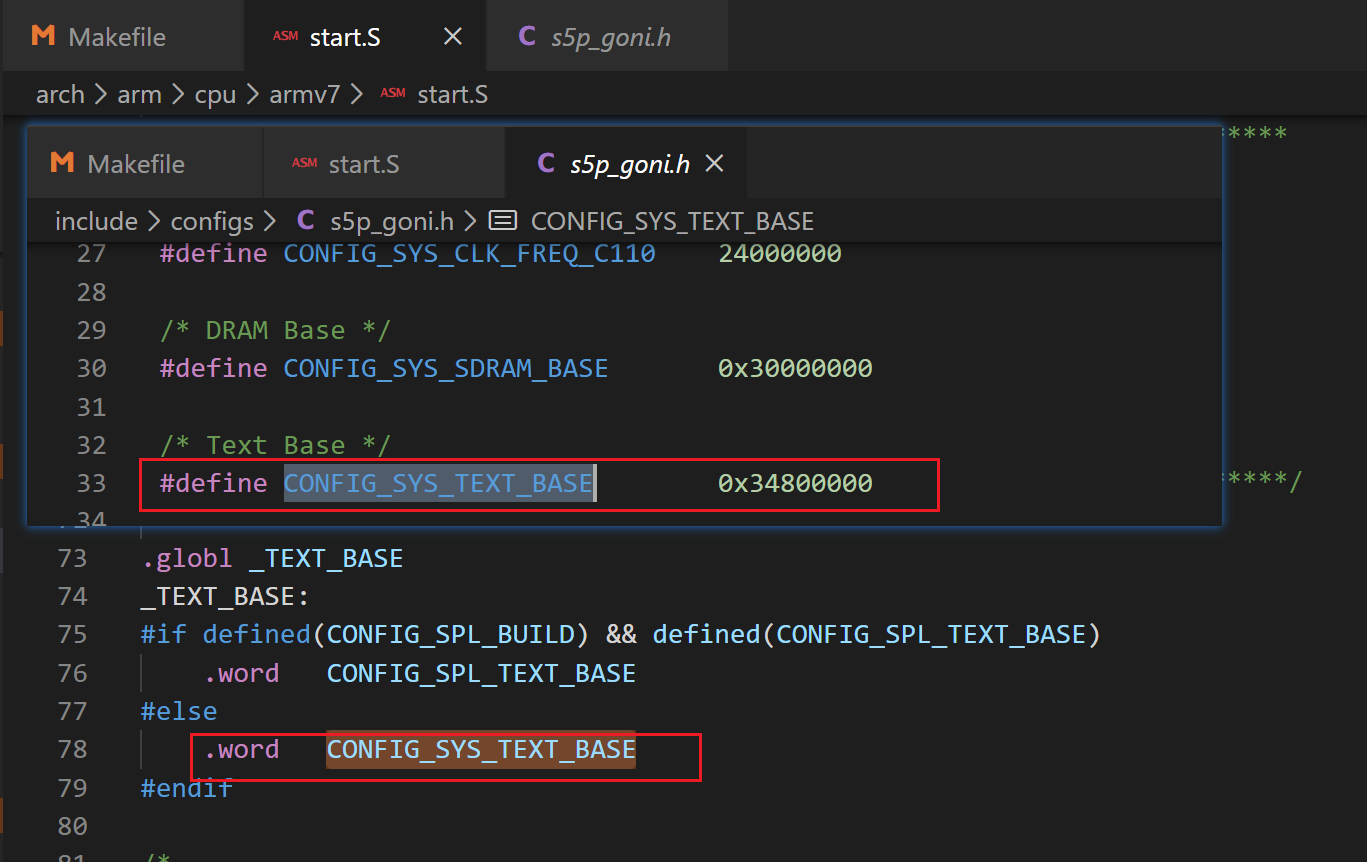Close the s5p_goni.h tab in the inner window
The height and width of the screenshot is (862, 1367).
(x=714, y=163)
